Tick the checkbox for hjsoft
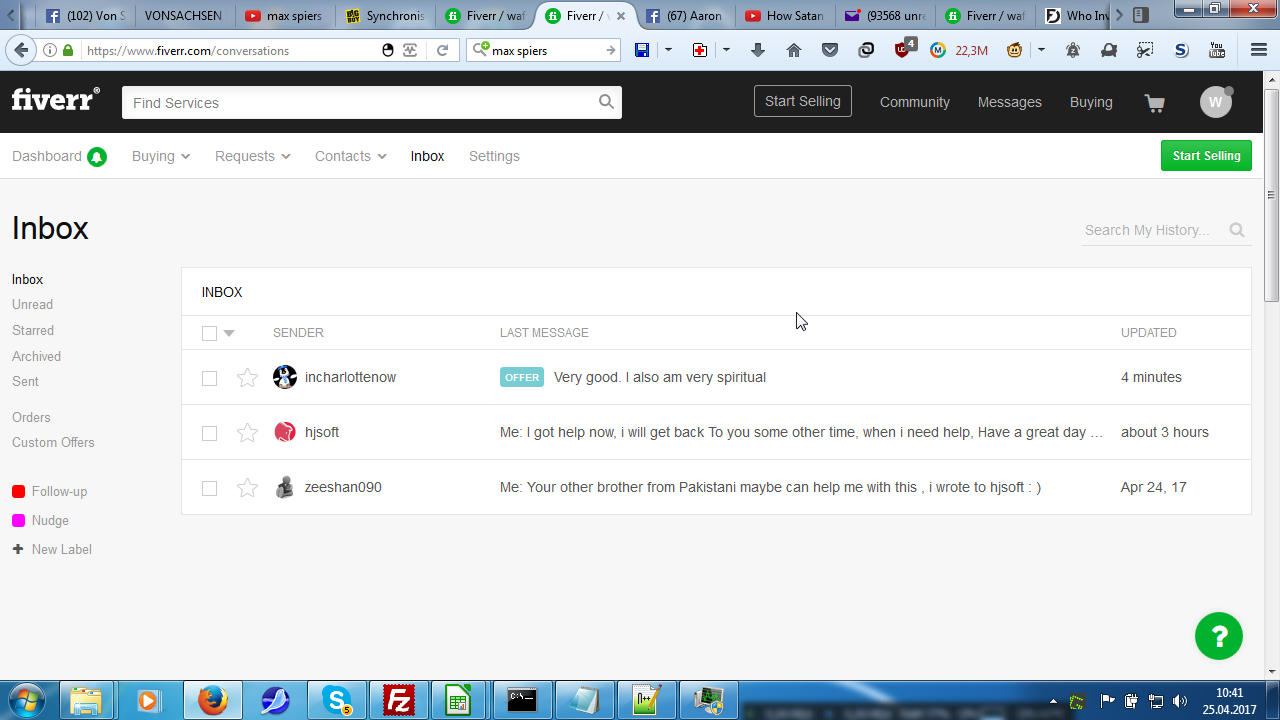This screenshot has height=720, width=1280. click(x=209, y=433)
